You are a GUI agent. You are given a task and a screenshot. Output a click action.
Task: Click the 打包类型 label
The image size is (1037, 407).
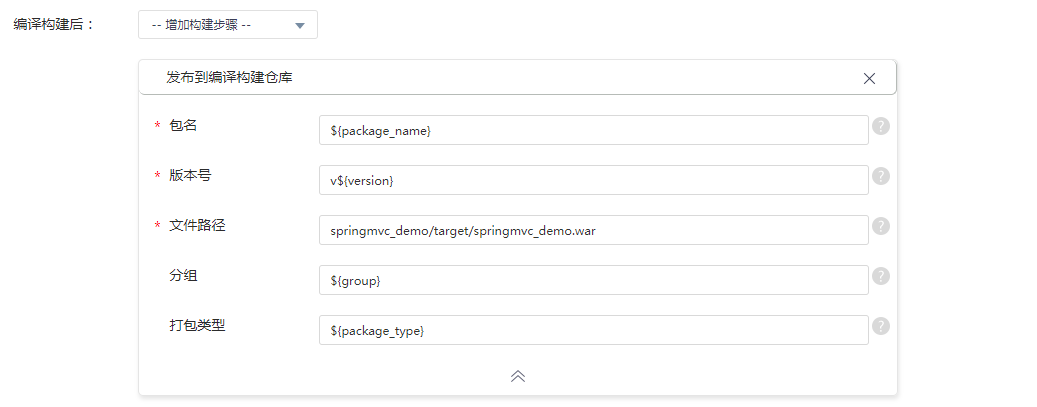tap(197, 325)
